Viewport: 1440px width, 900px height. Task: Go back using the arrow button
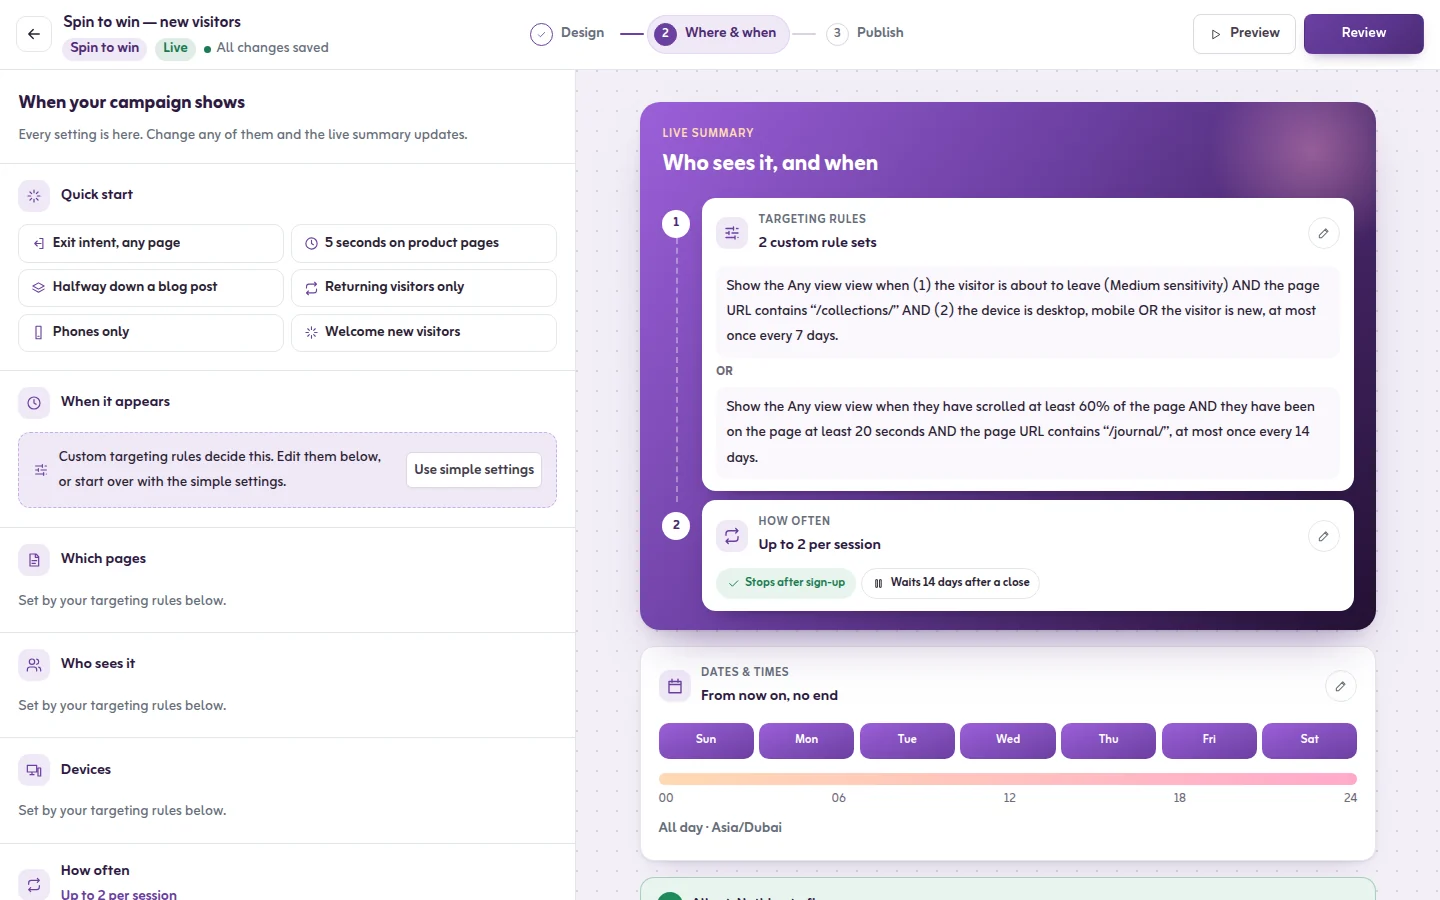tap(34, 34)
